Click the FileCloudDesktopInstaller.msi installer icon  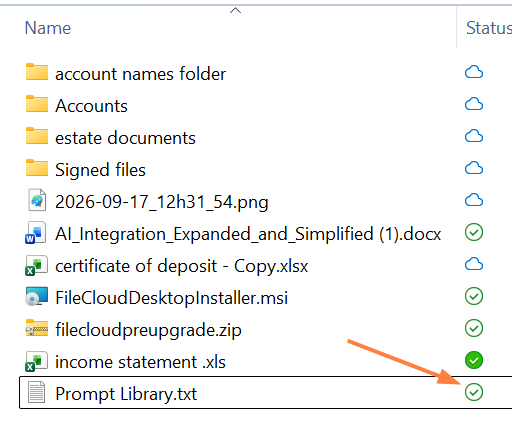(36, 296)
